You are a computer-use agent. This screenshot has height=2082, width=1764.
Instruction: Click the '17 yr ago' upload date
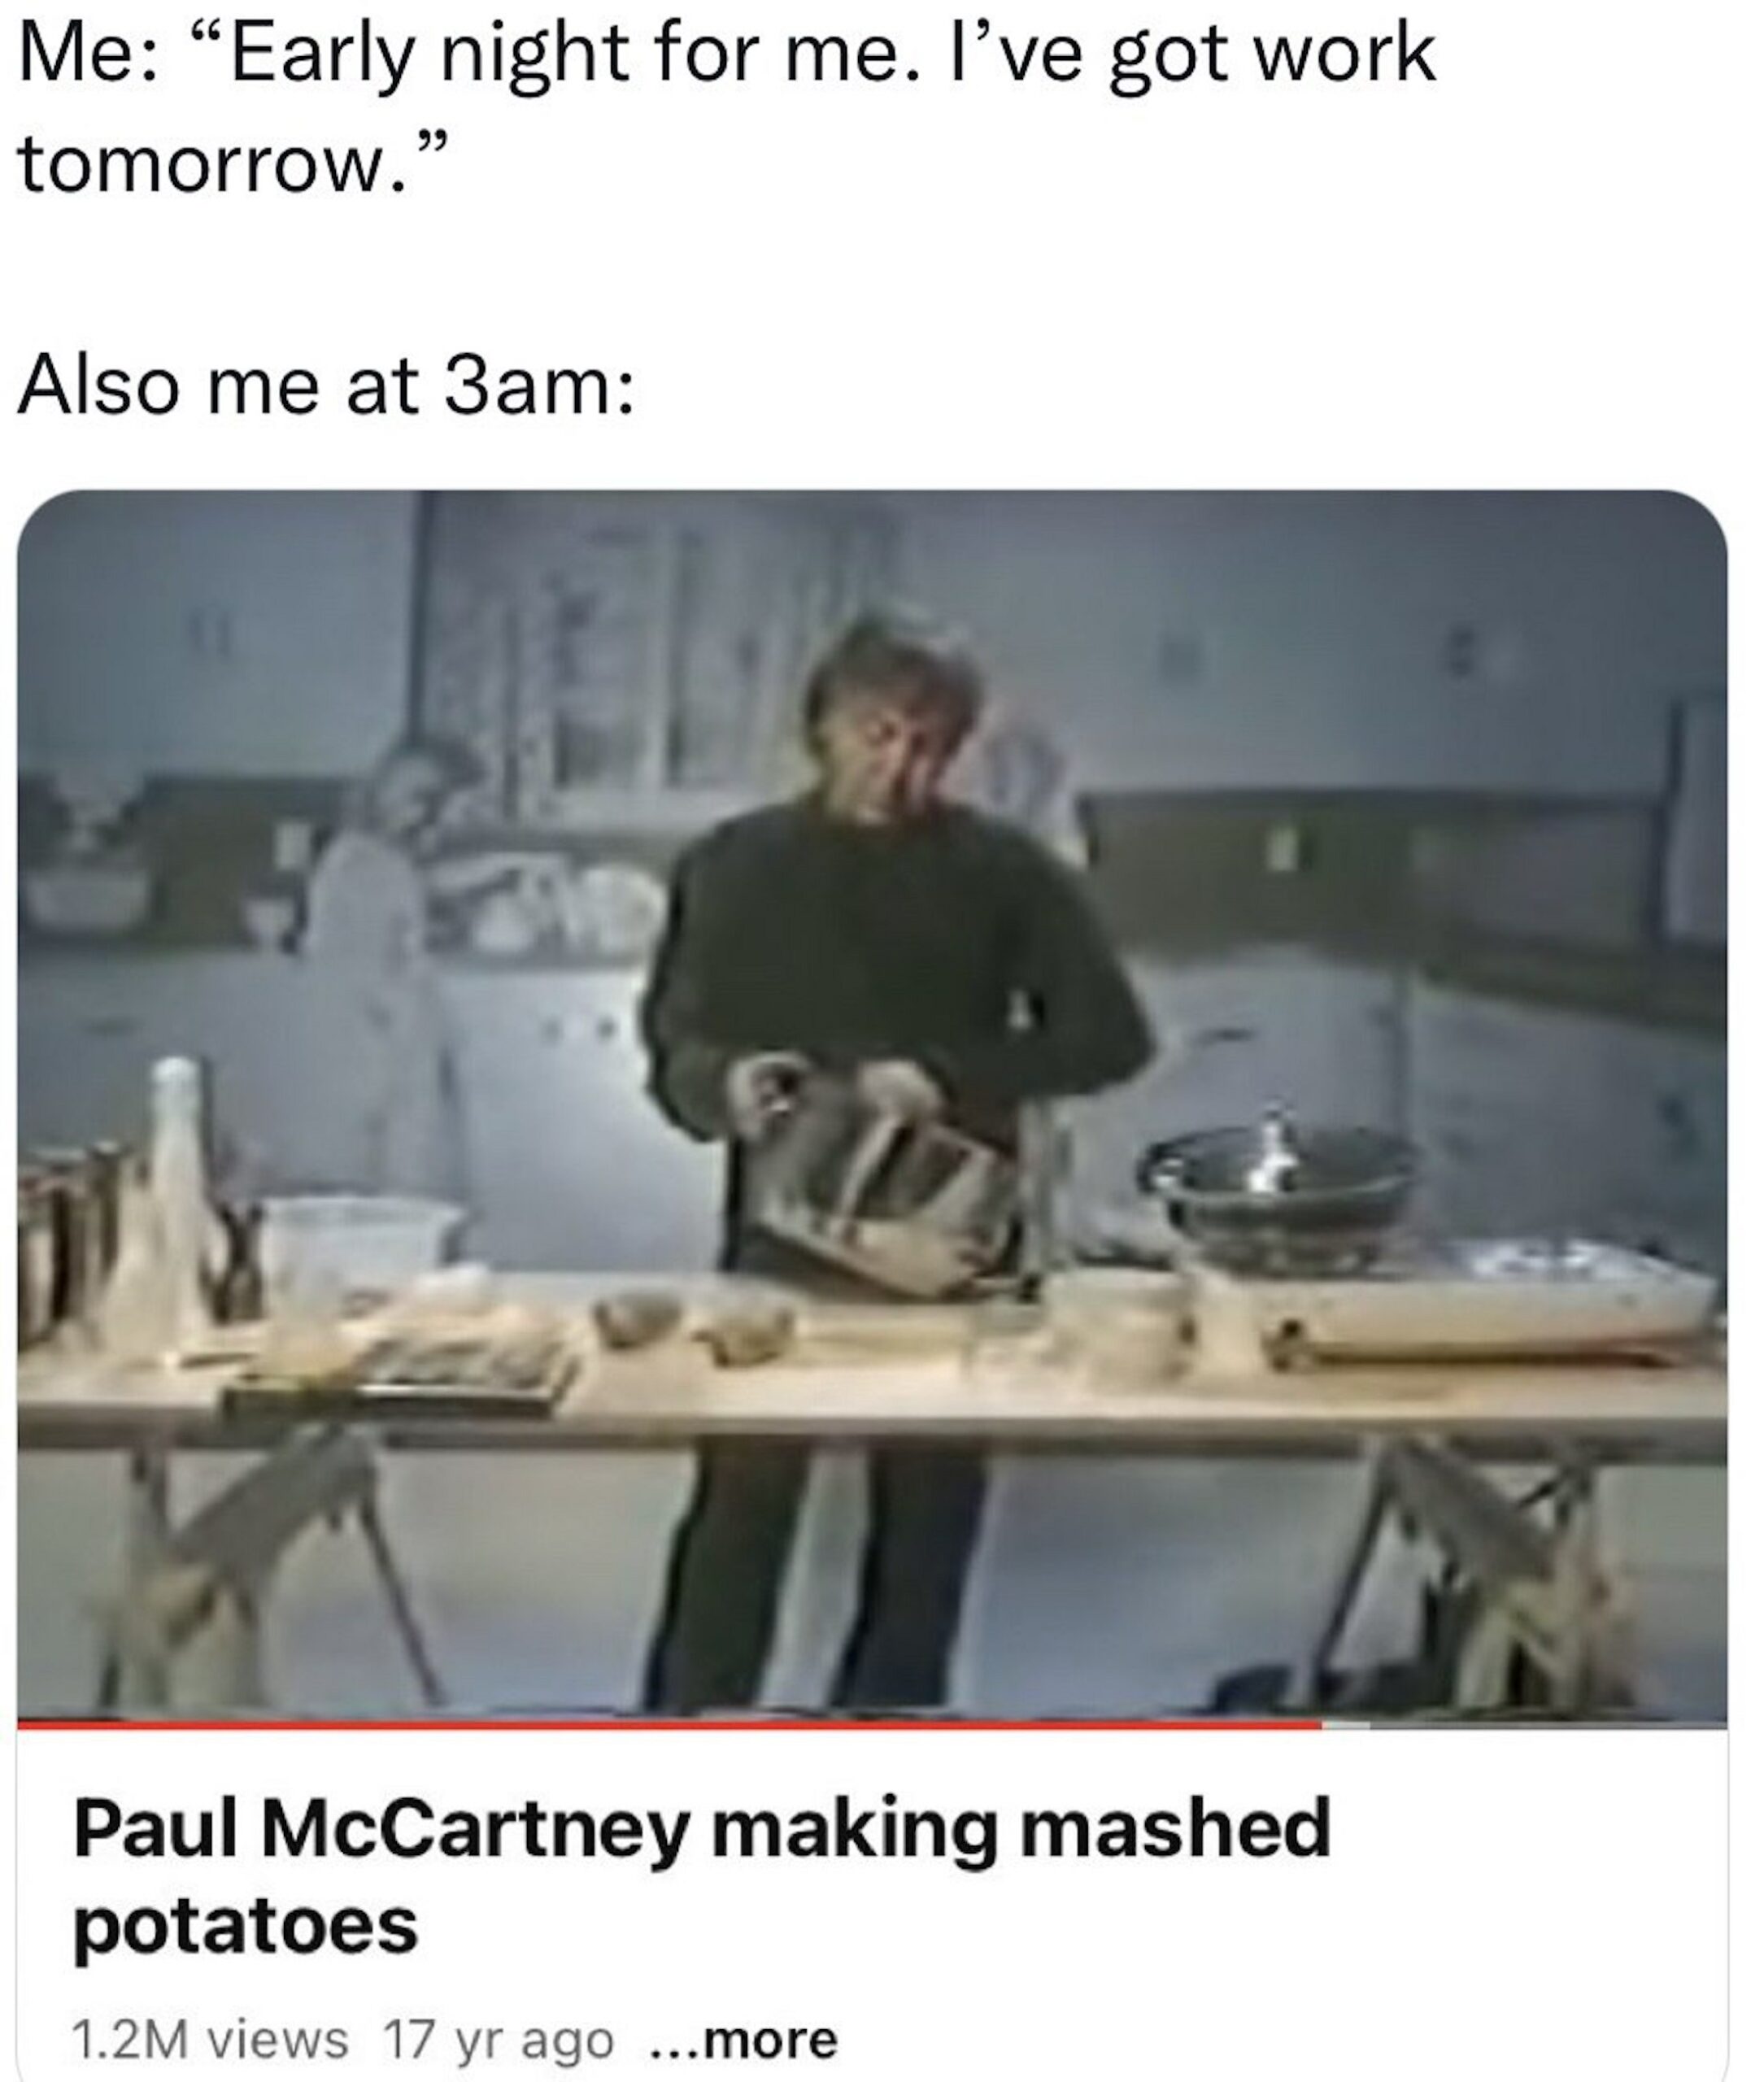point(497,2040)
